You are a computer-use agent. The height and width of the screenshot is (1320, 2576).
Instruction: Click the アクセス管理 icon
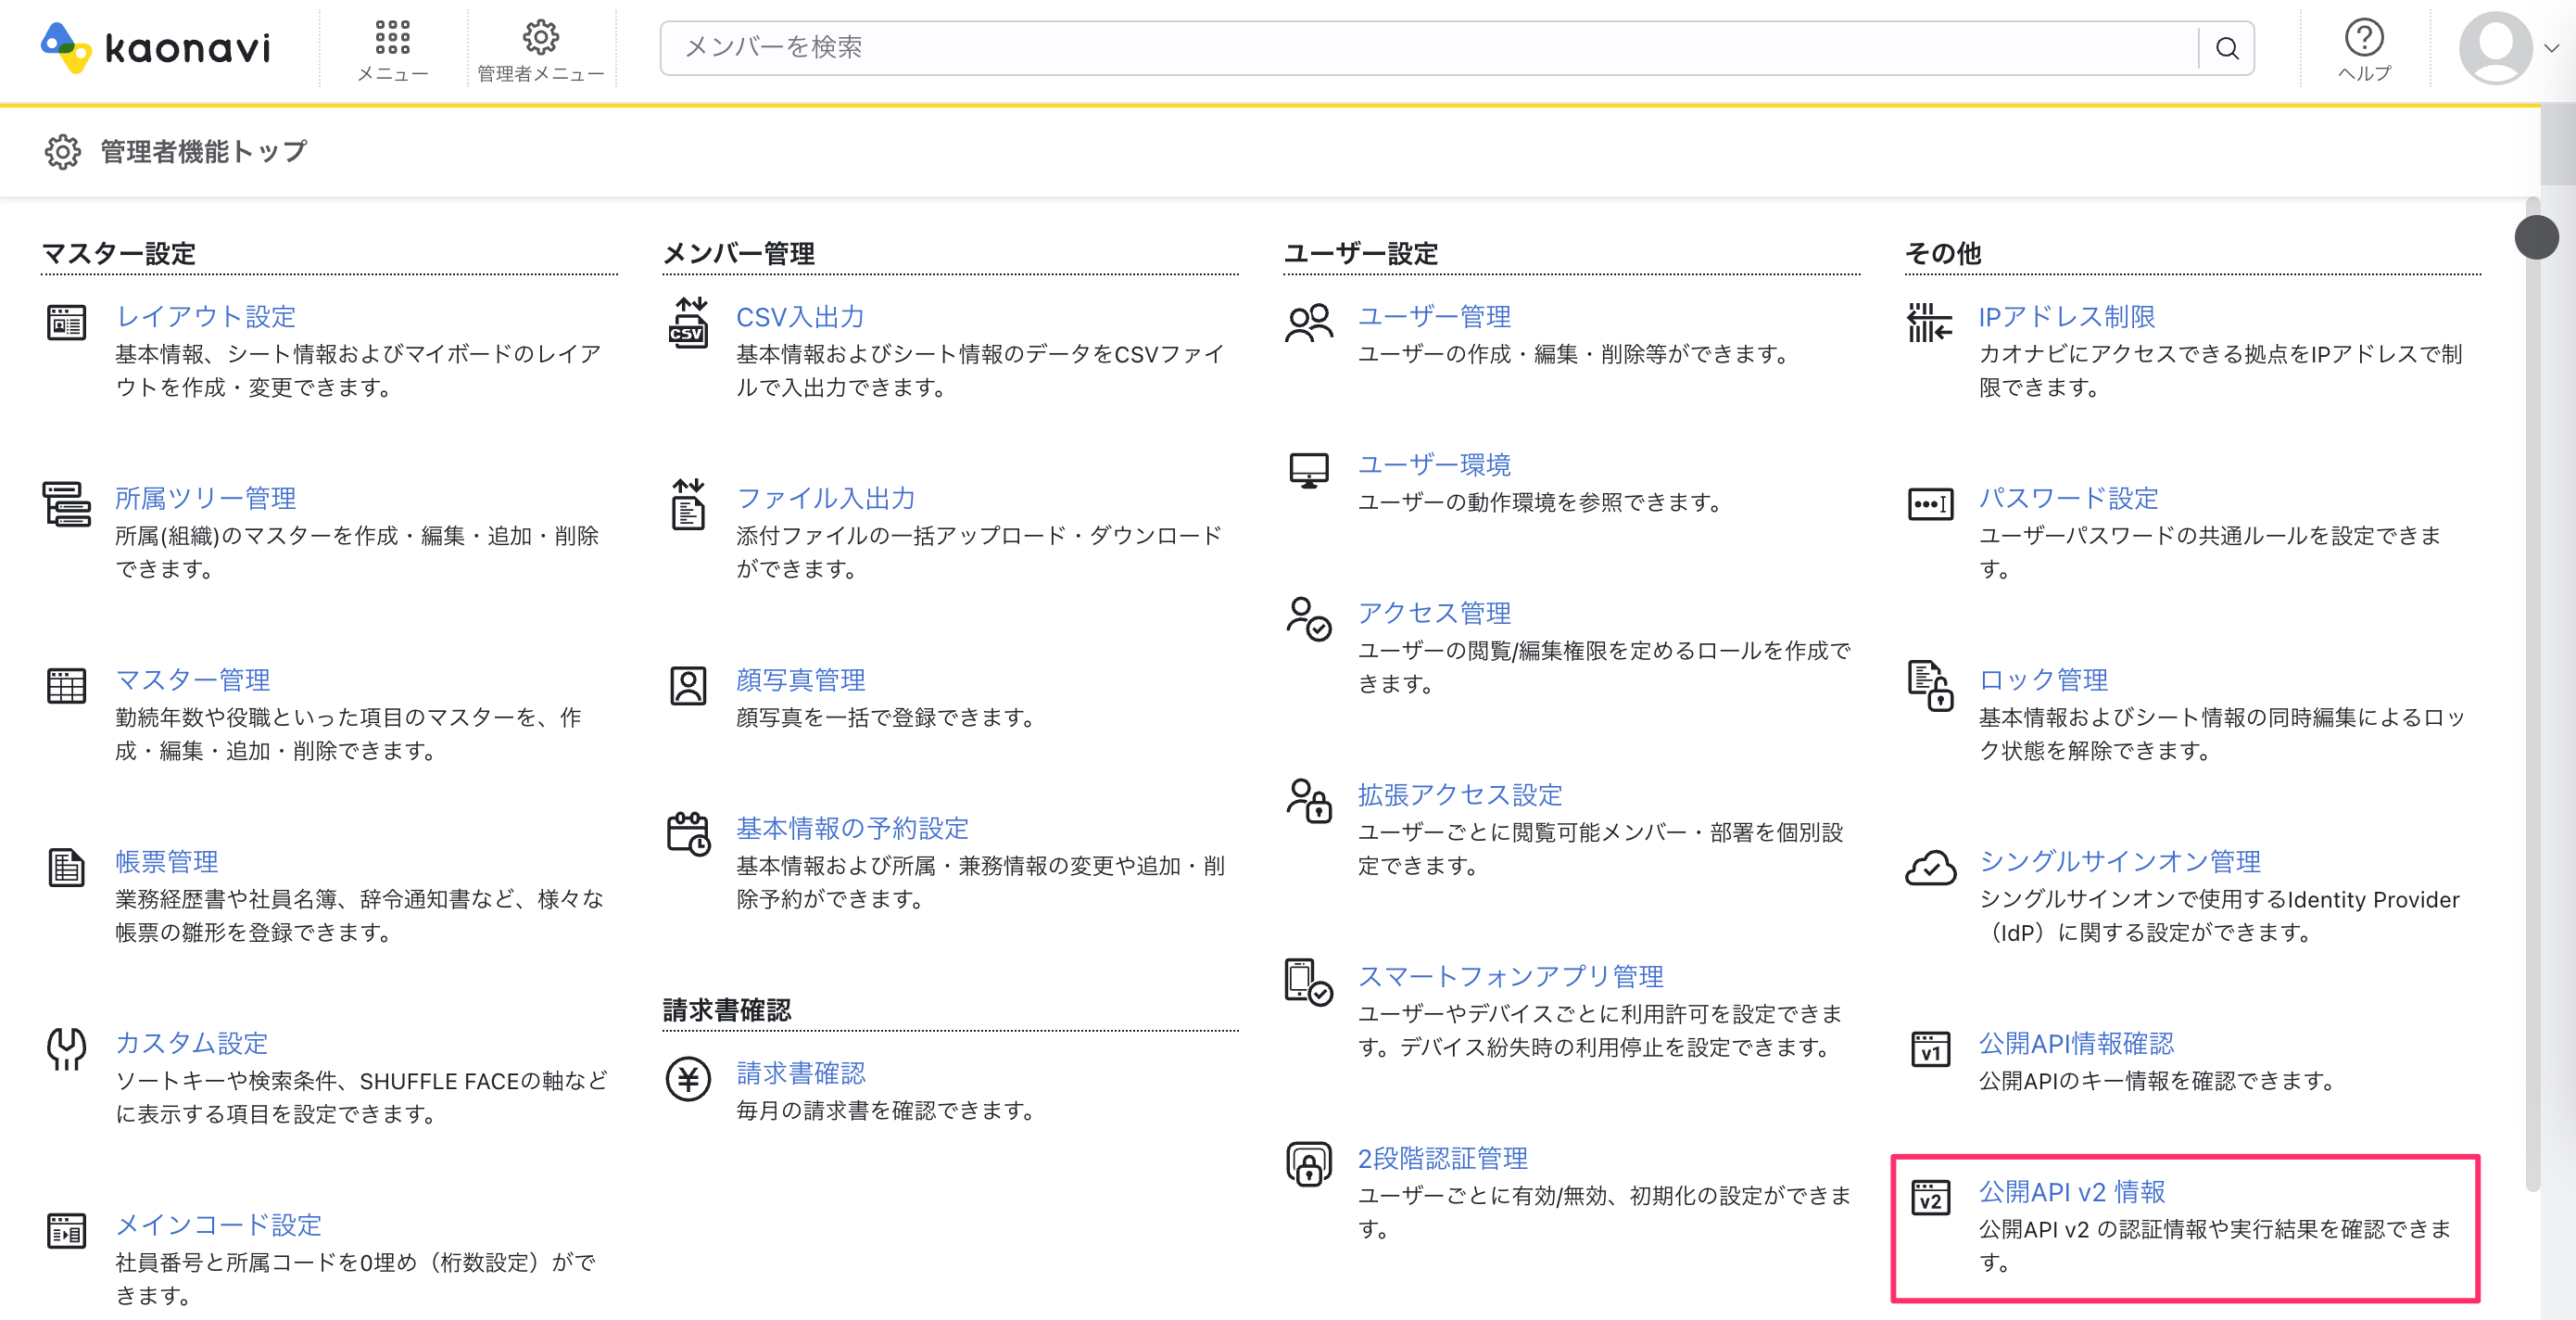click(x=1309, y=619)
